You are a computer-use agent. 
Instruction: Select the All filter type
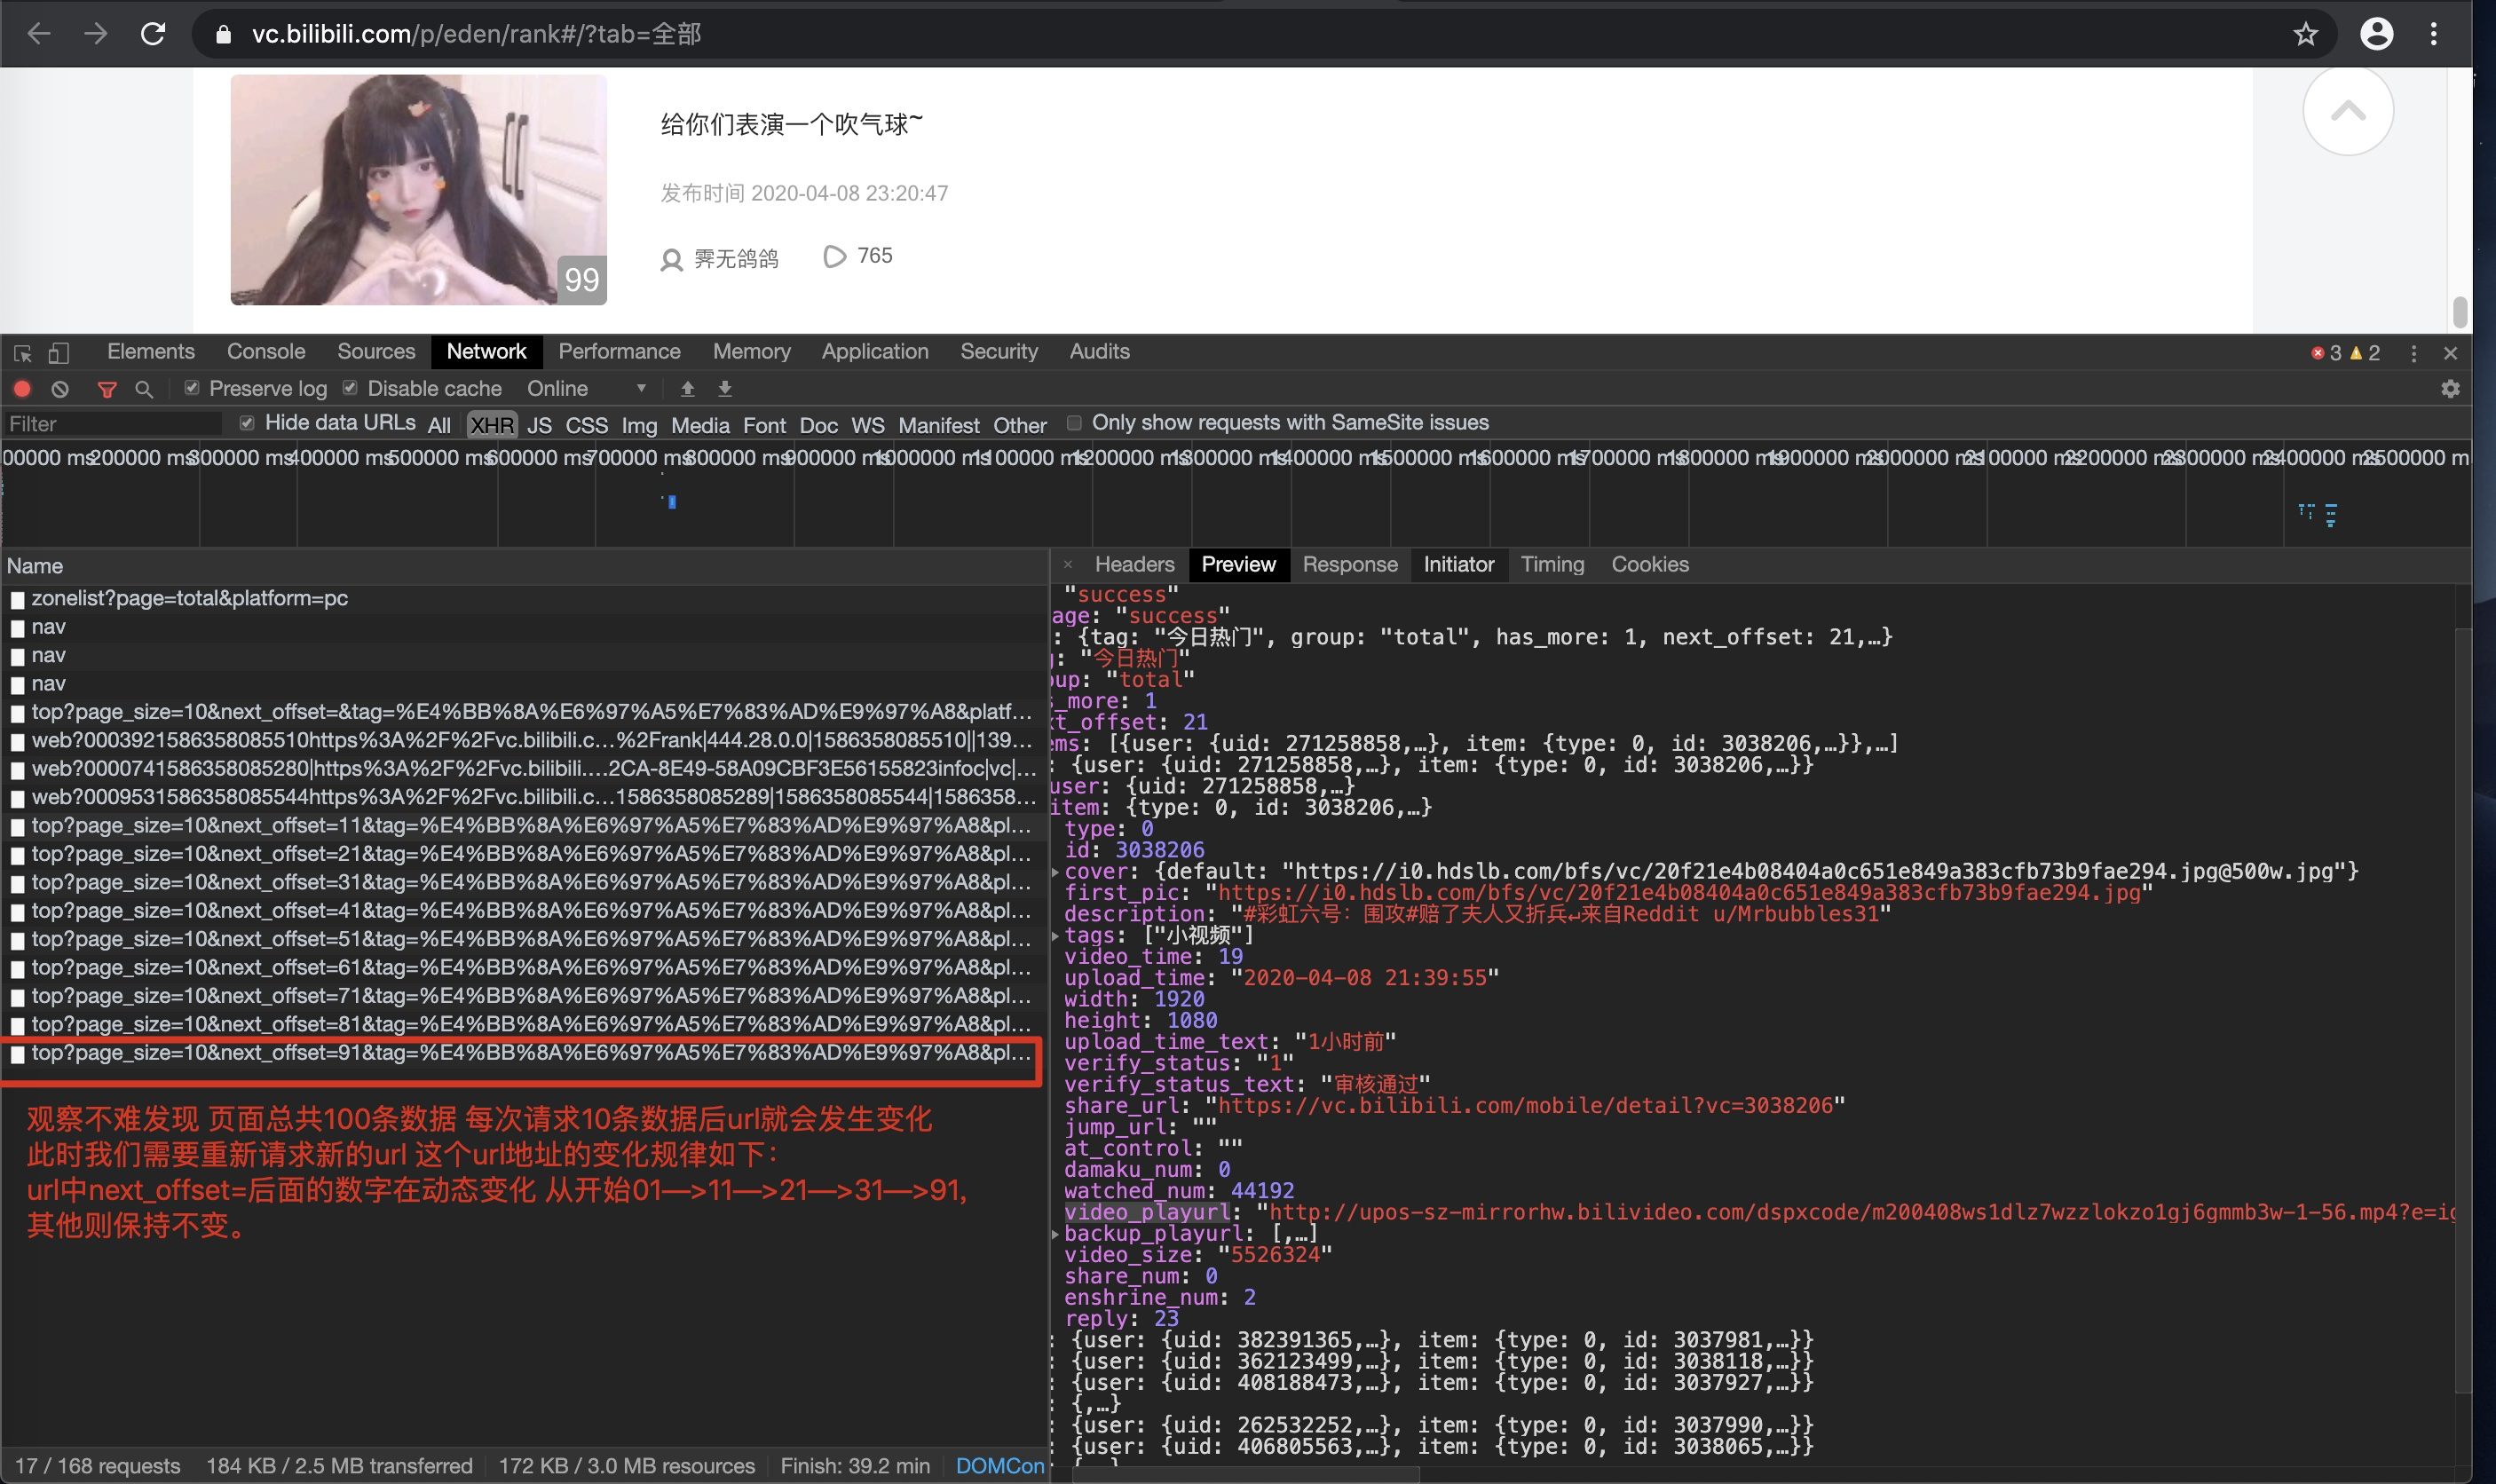coord(439,425)
